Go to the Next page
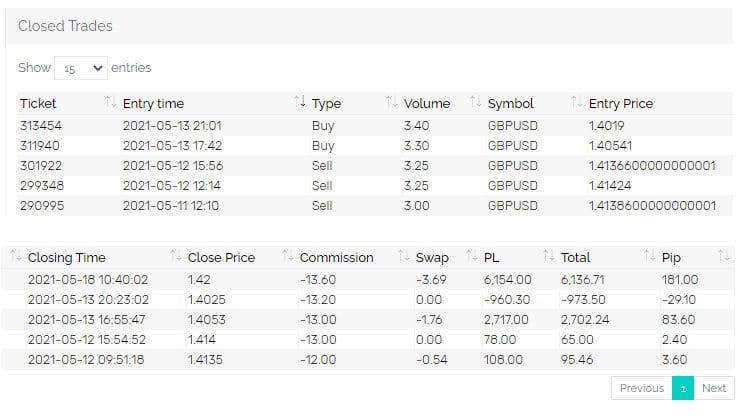This screenshot has height=420, width=741. (713, 388)
